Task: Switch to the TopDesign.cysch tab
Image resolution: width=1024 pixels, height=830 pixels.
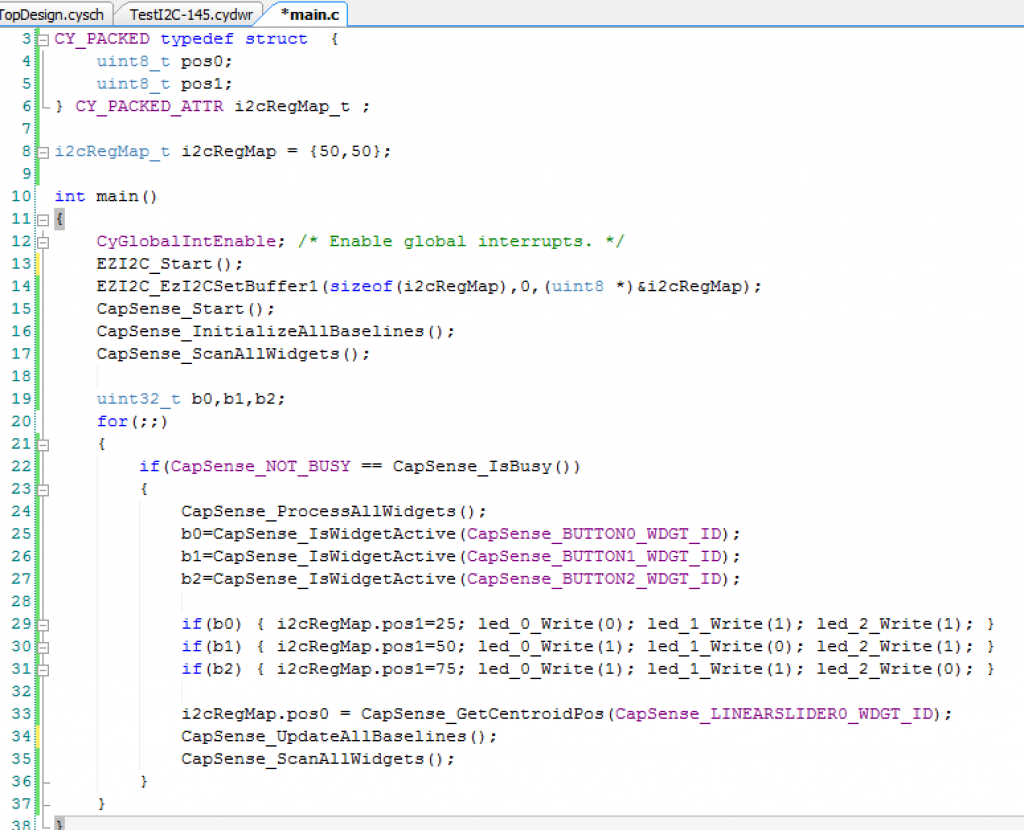Action: pyautogui.click(x=50, y=13)
